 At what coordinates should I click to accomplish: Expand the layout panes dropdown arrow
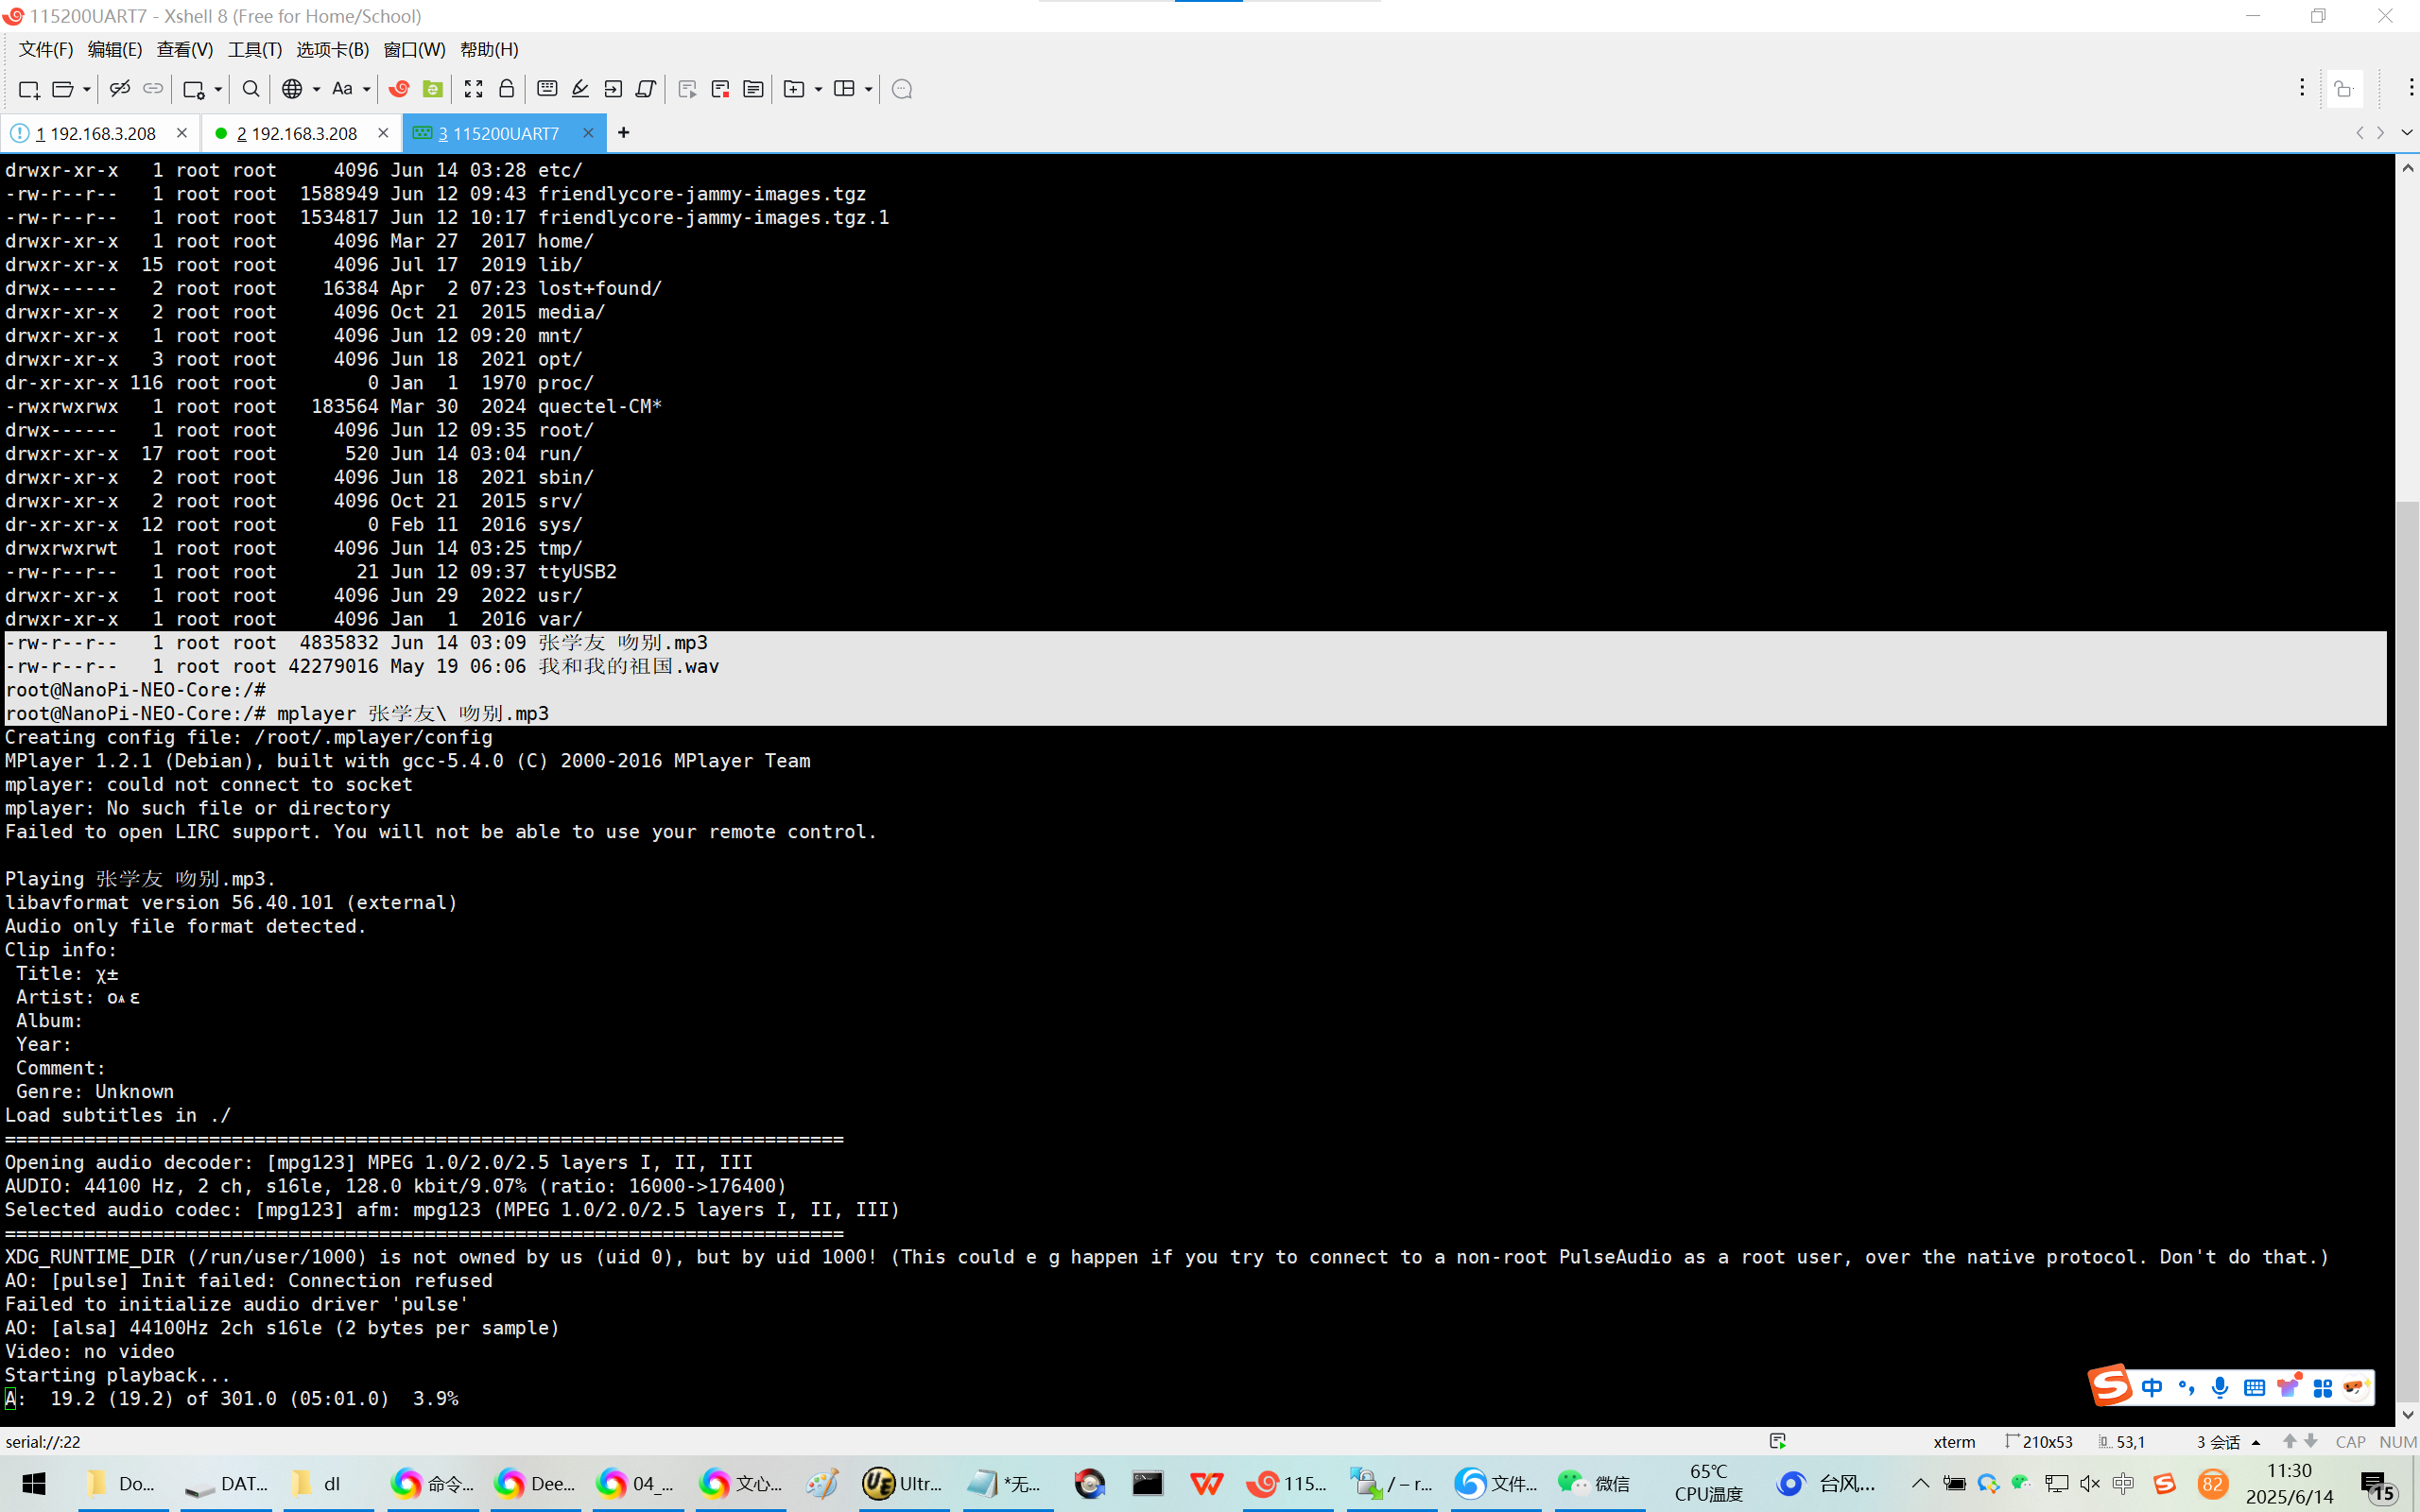[868, 89]
